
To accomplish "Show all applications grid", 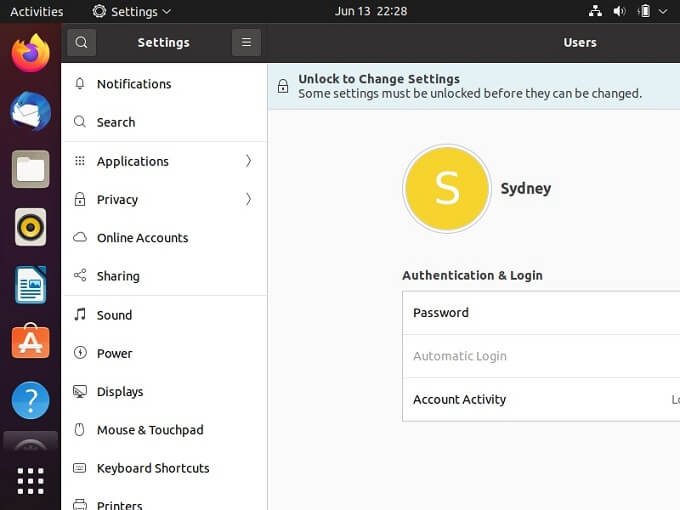I will 30,481.
